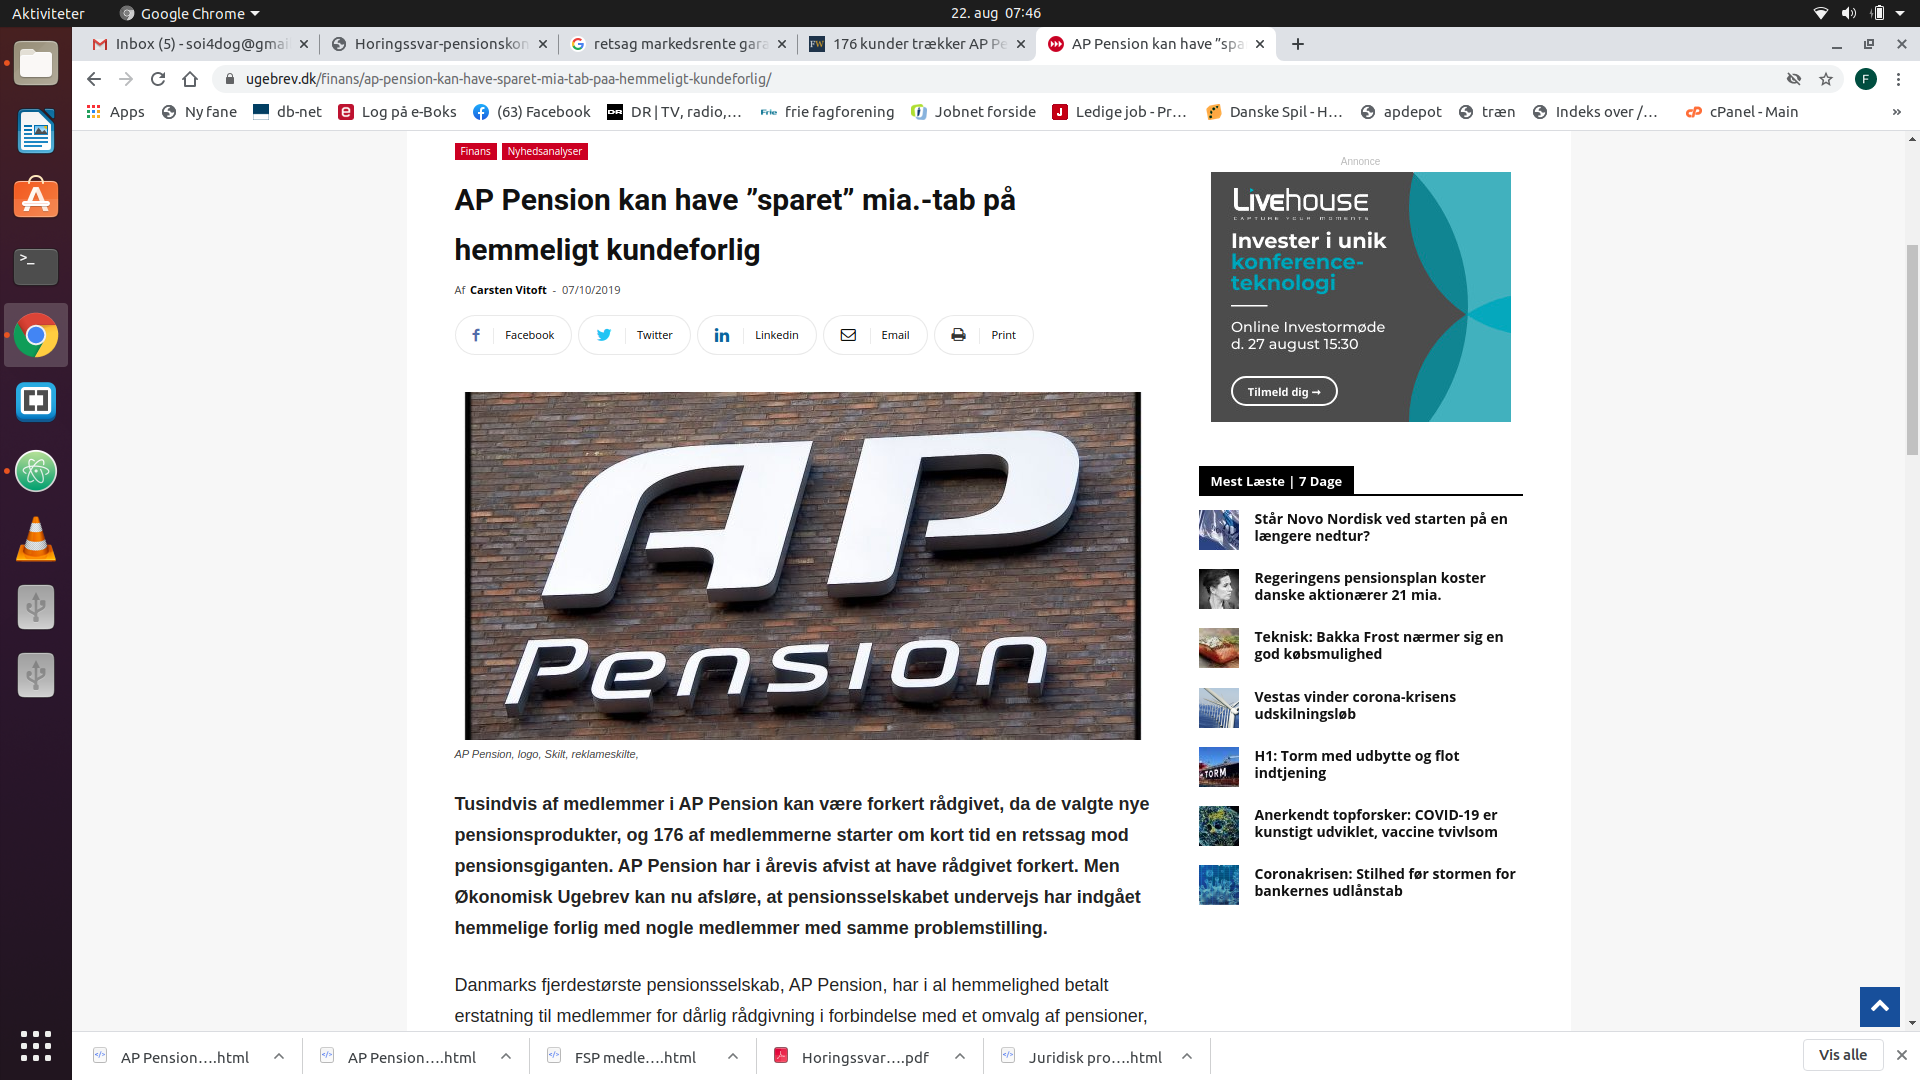Open the Novo Nordisk nedtur article link
The image size is (1920, 1080).
point(1380,527)
